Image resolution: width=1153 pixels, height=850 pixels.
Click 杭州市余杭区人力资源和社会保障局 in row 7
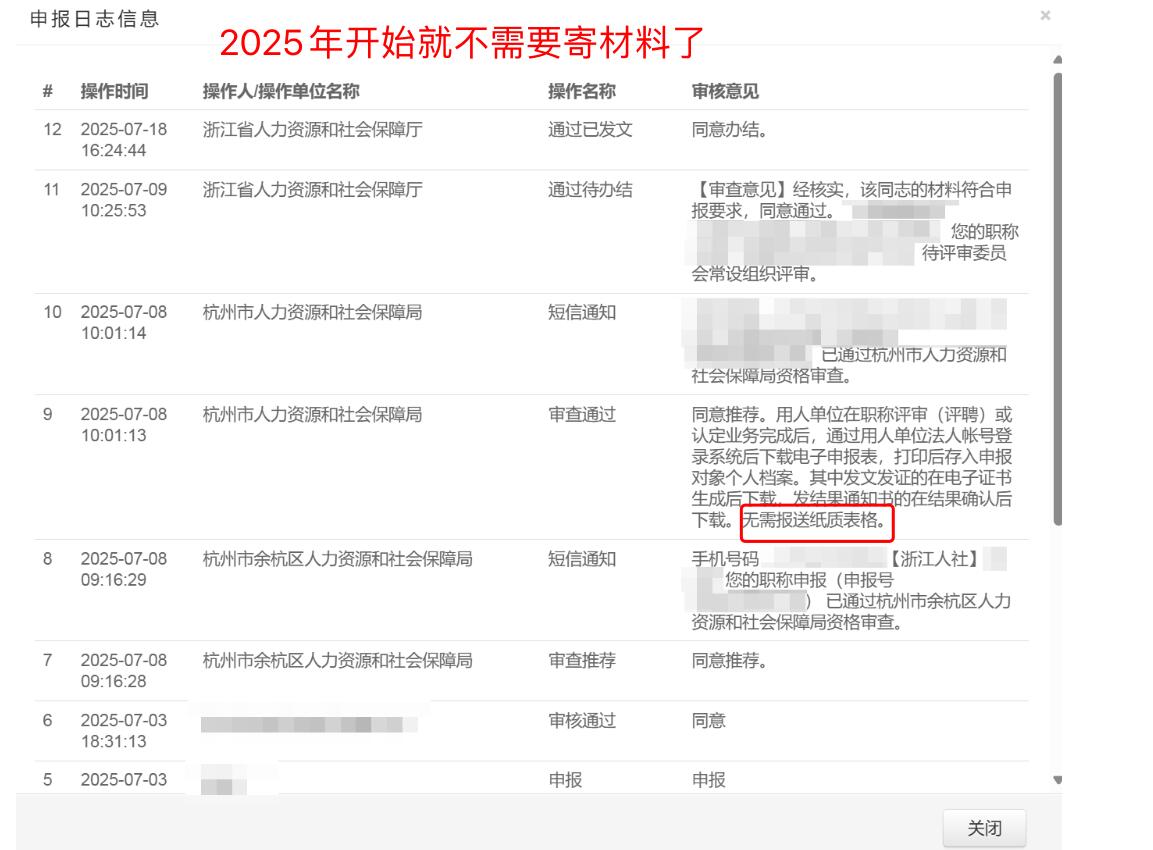[337, 661]
